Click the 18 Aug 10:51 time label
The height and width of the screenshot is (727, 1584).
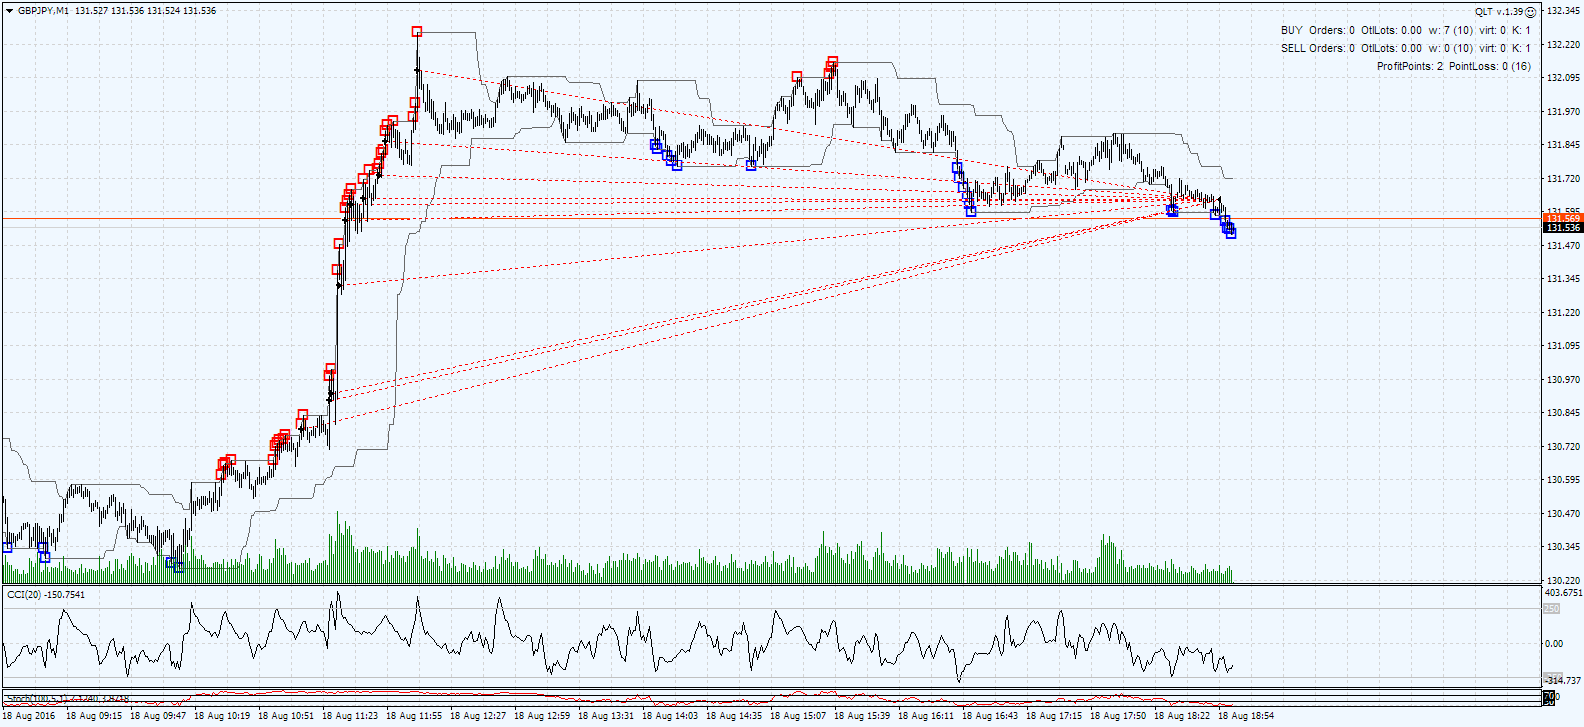tap(286, 716)
